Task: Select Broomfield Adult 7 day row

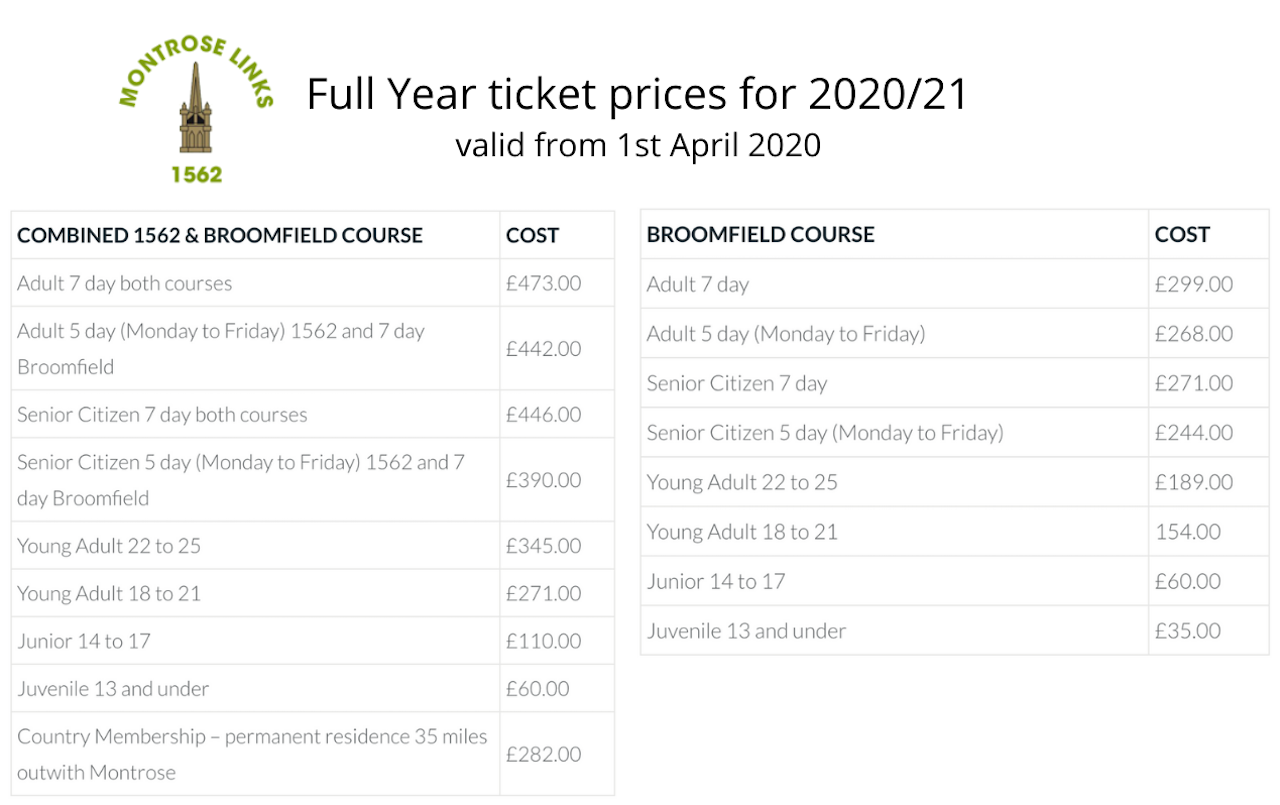Action: click(955, 284)
